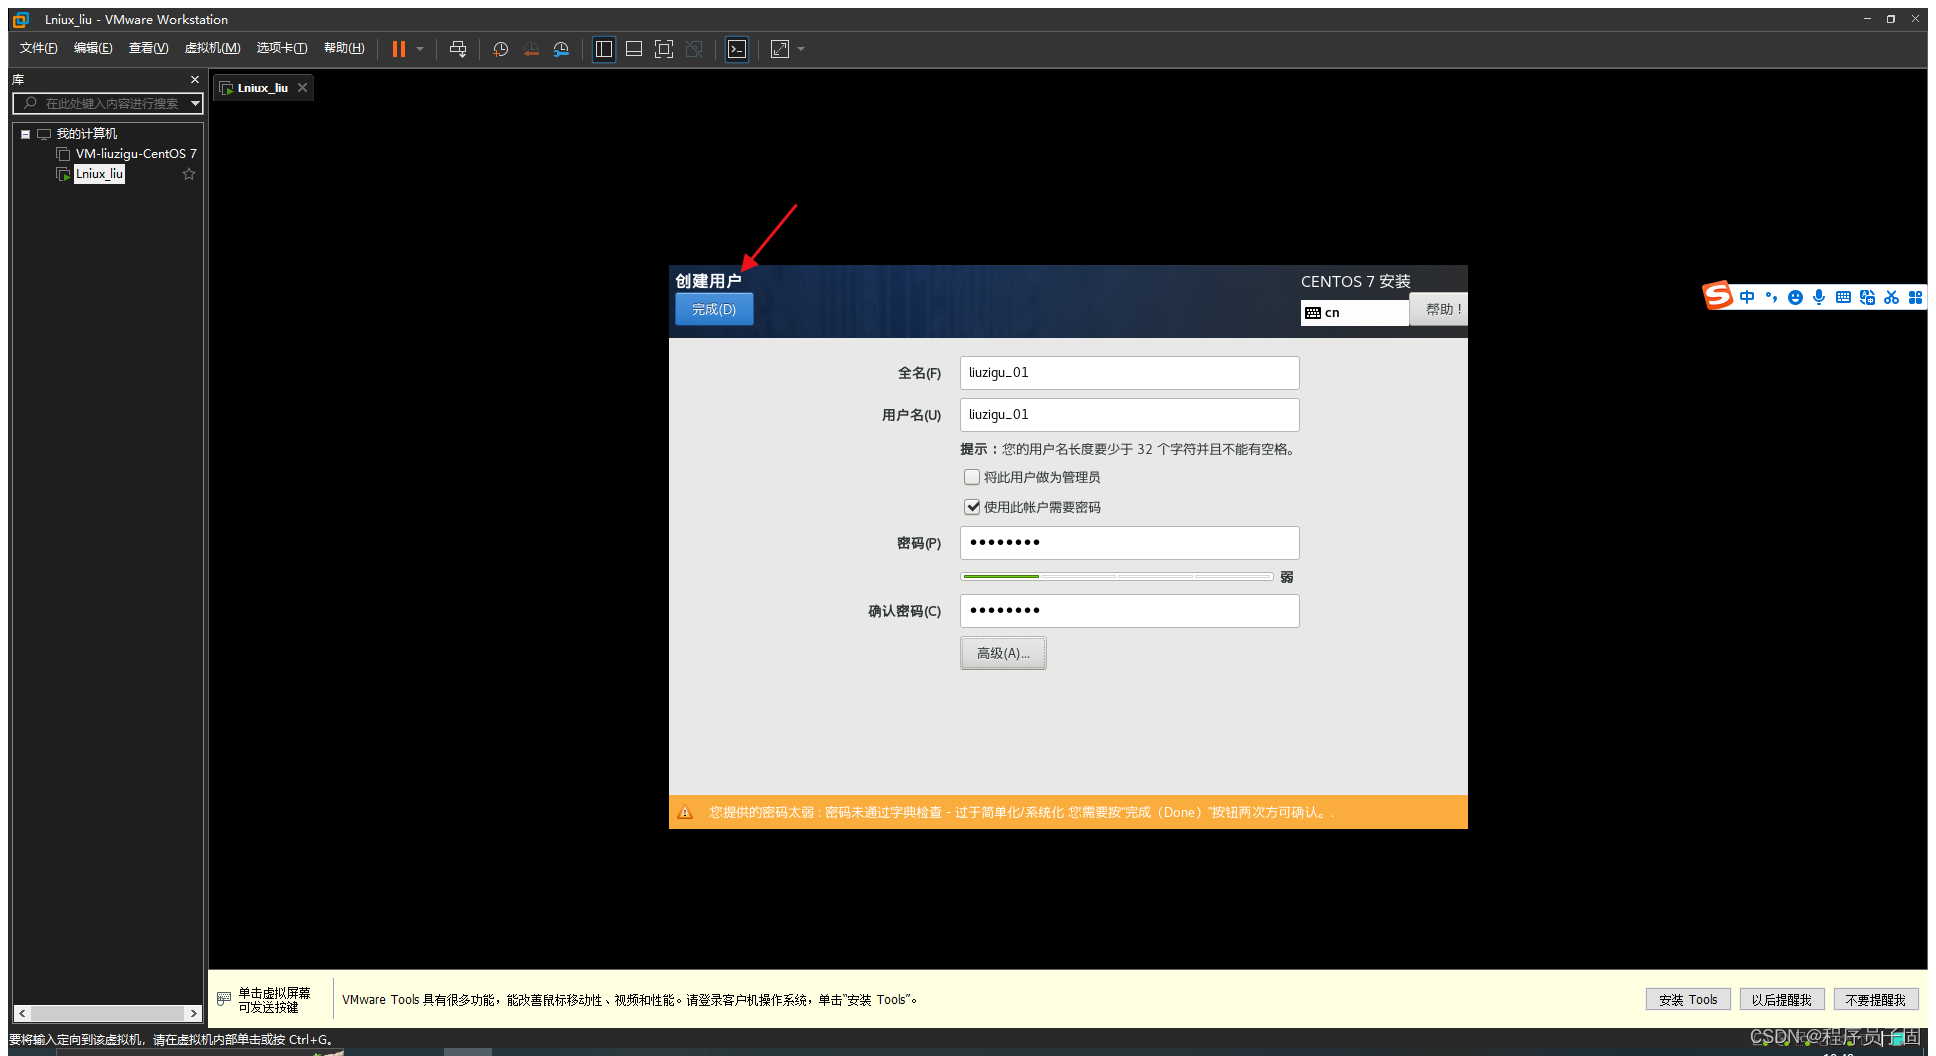Uncheck 使用此帐户需要密码 checkbox
The image size is (1936, 1056).
tap(972, 507)
